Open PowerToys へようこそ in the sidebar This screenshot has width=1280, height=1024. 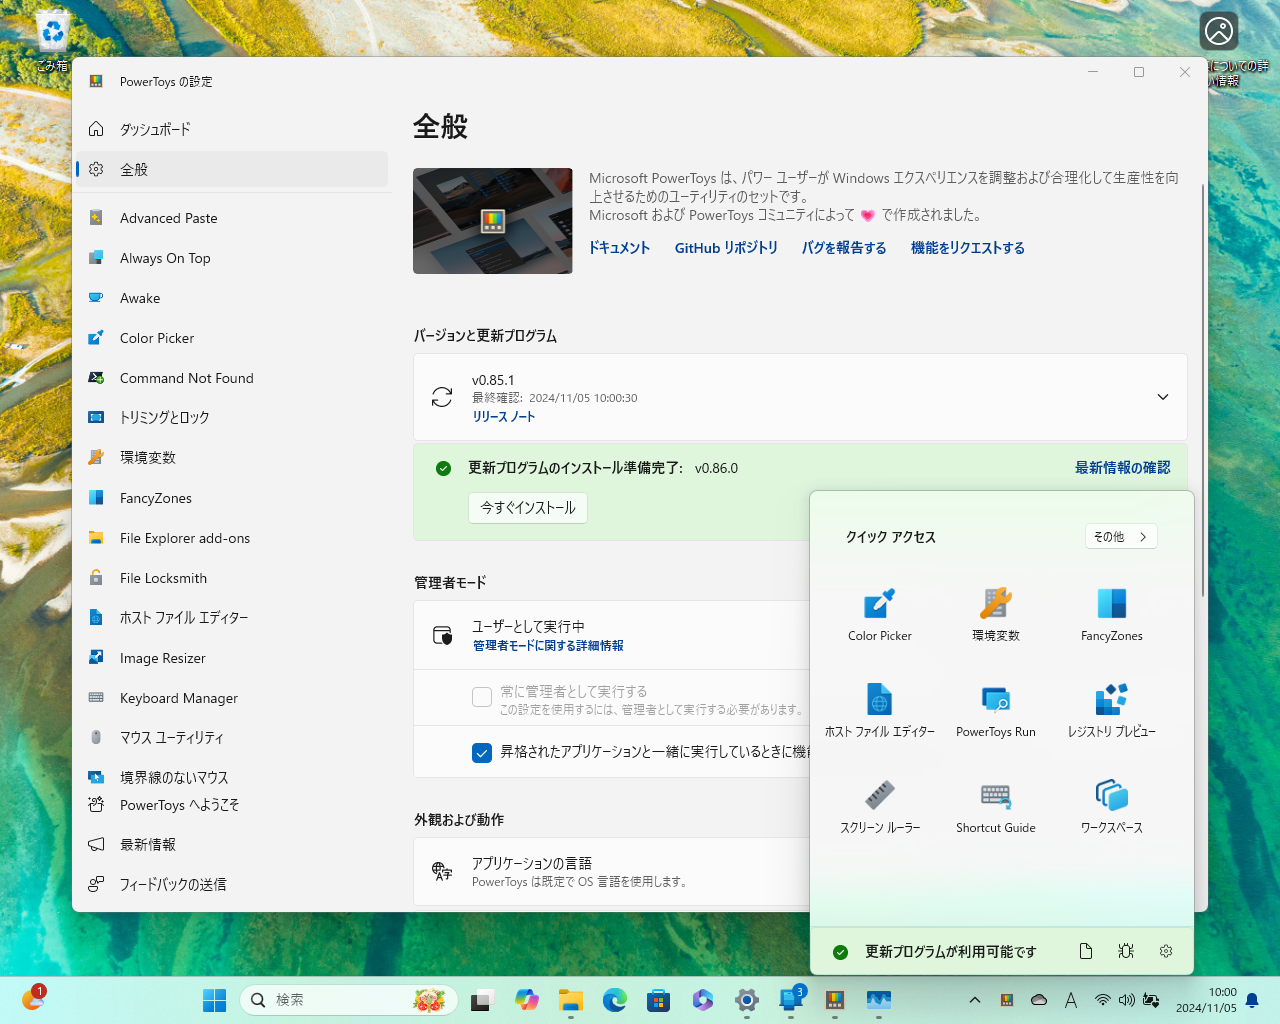(232, 805)
